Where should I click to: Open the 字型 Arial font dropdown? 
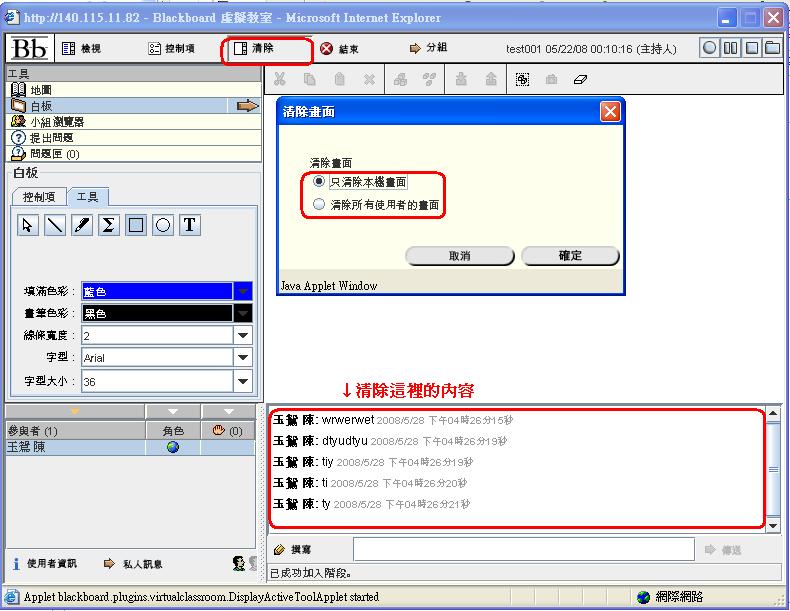[243, 358]
